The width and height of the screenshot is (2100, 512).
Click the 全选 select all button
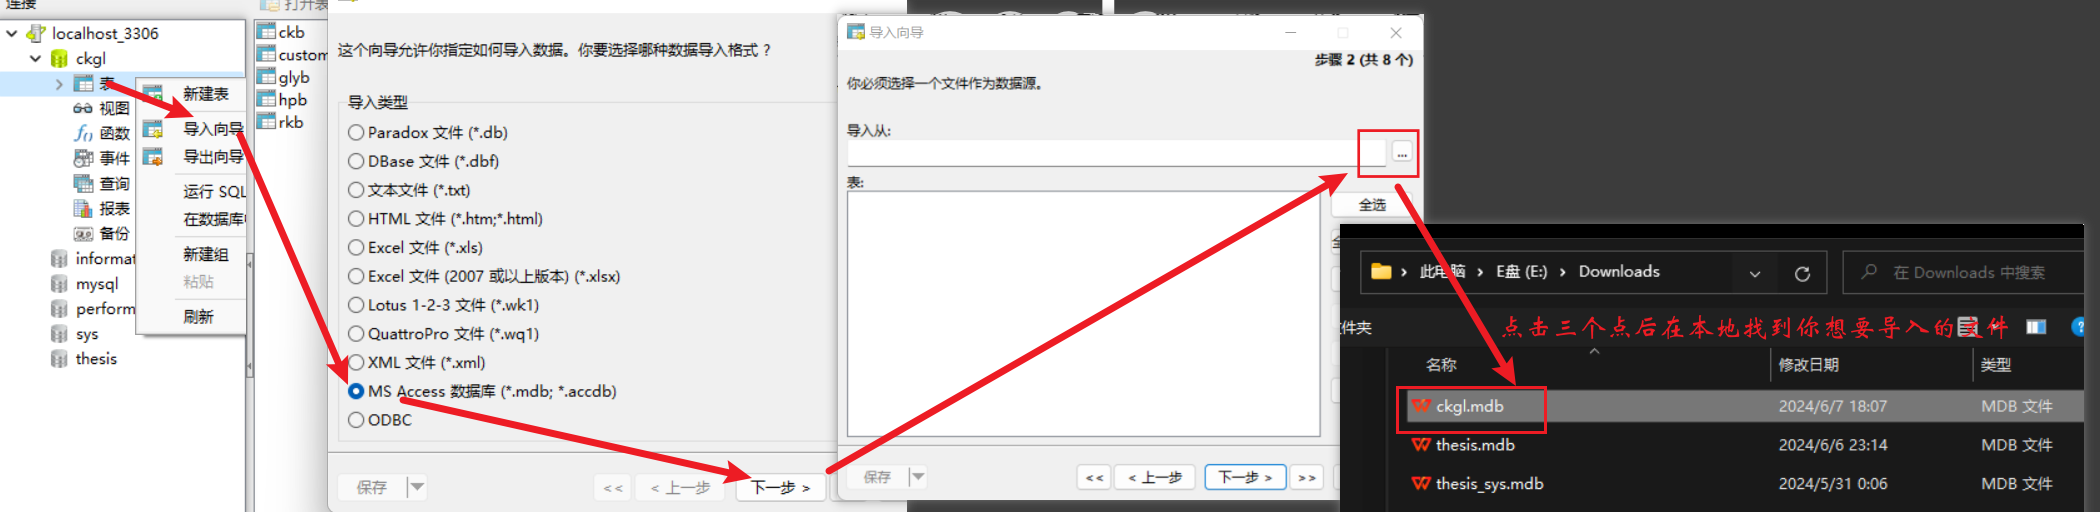pos(1372,205)
